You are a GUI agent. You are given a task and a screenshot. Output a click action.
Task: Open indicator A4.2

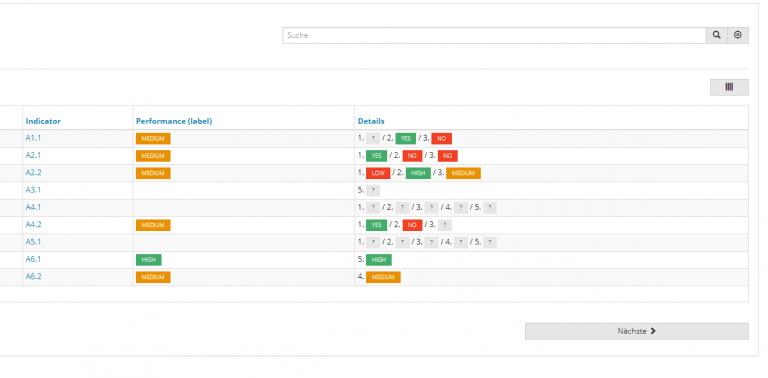click(33, 225)
